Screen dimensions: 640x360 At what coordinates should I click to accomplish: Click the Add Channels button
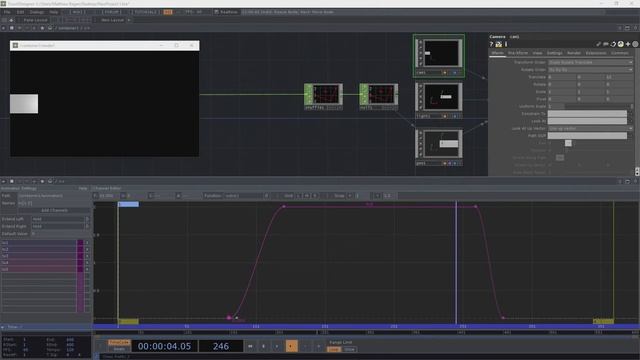pos(54,211)
